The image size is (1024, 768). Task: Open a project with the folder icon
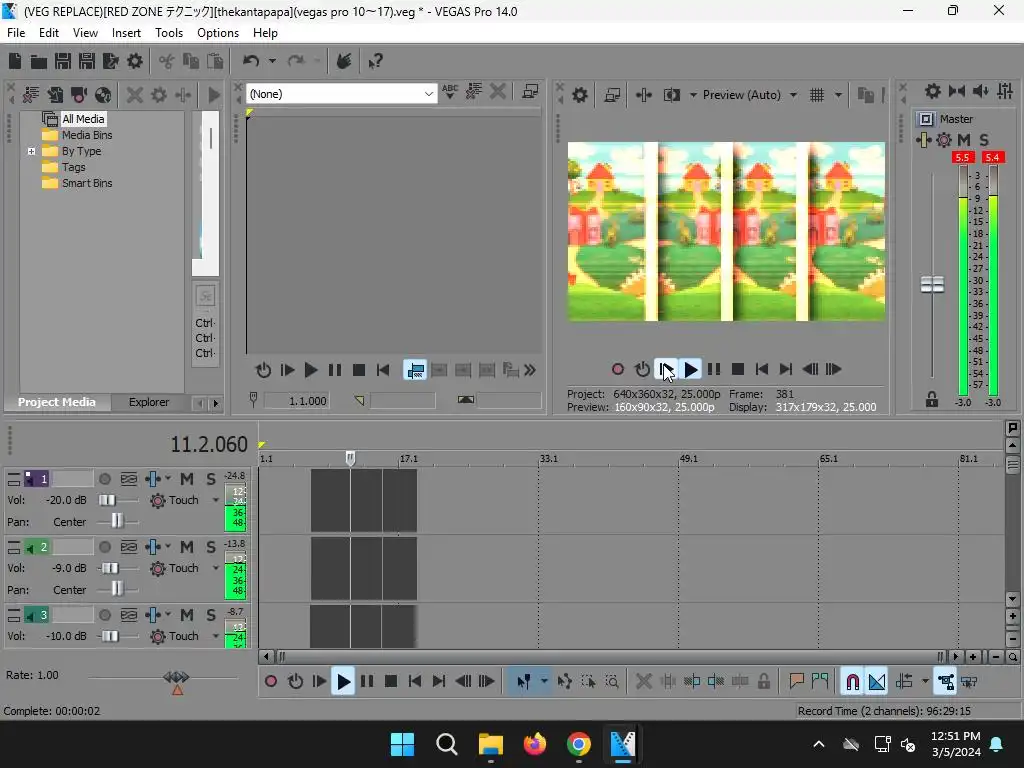tap(39, 61)
